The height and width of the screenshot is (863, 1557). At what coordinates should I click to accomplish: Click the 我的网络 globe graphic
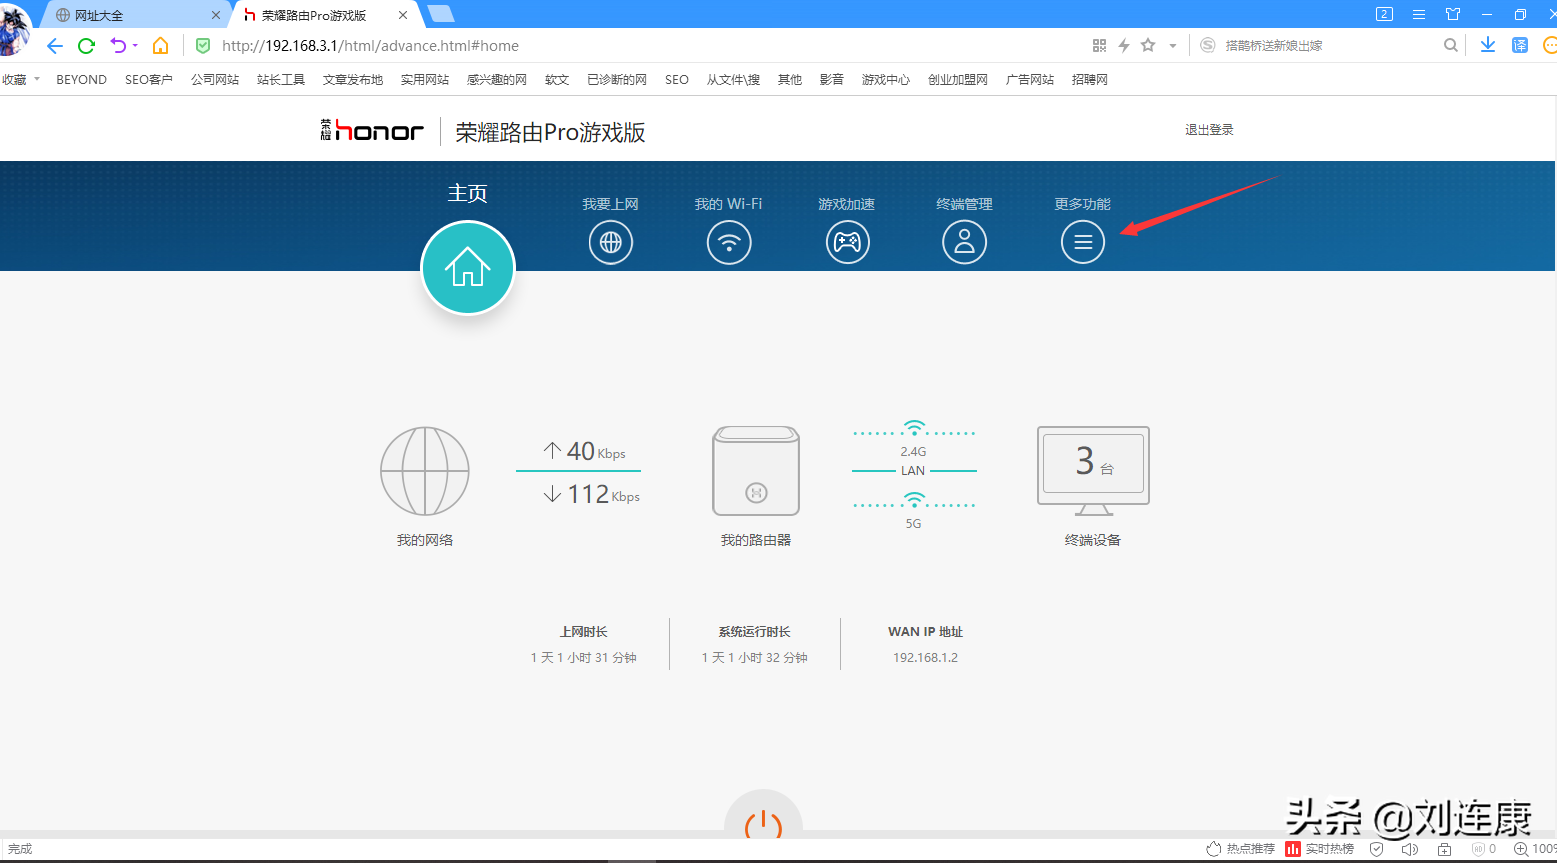pos(425,471)
